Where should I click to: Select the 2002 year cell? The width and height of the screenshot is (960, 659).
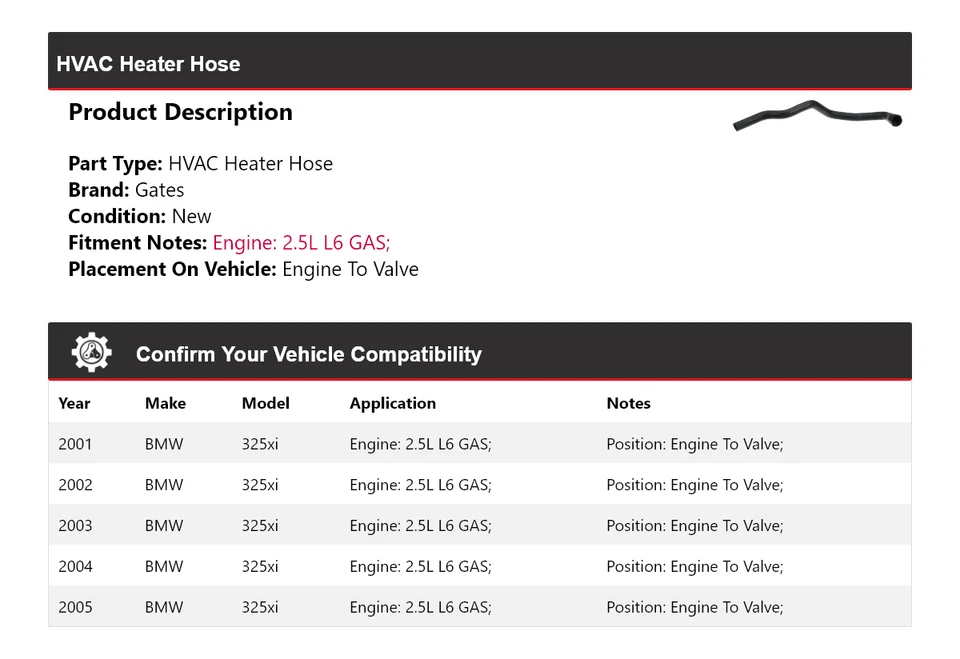coord(75,485)
